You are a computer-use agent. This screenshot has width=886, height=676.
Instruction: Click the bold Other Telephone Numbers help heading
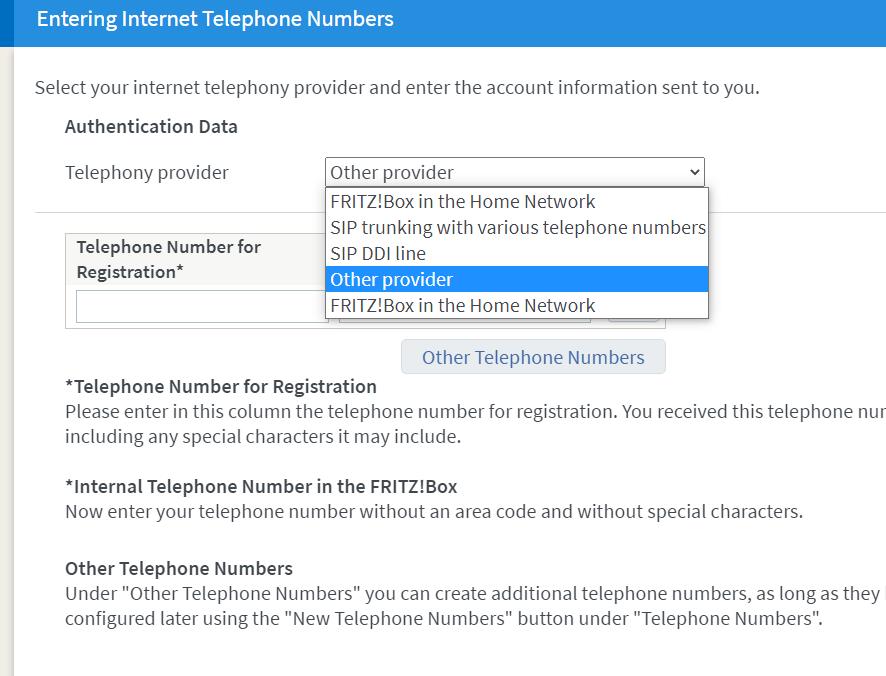[x=179, y=568]
